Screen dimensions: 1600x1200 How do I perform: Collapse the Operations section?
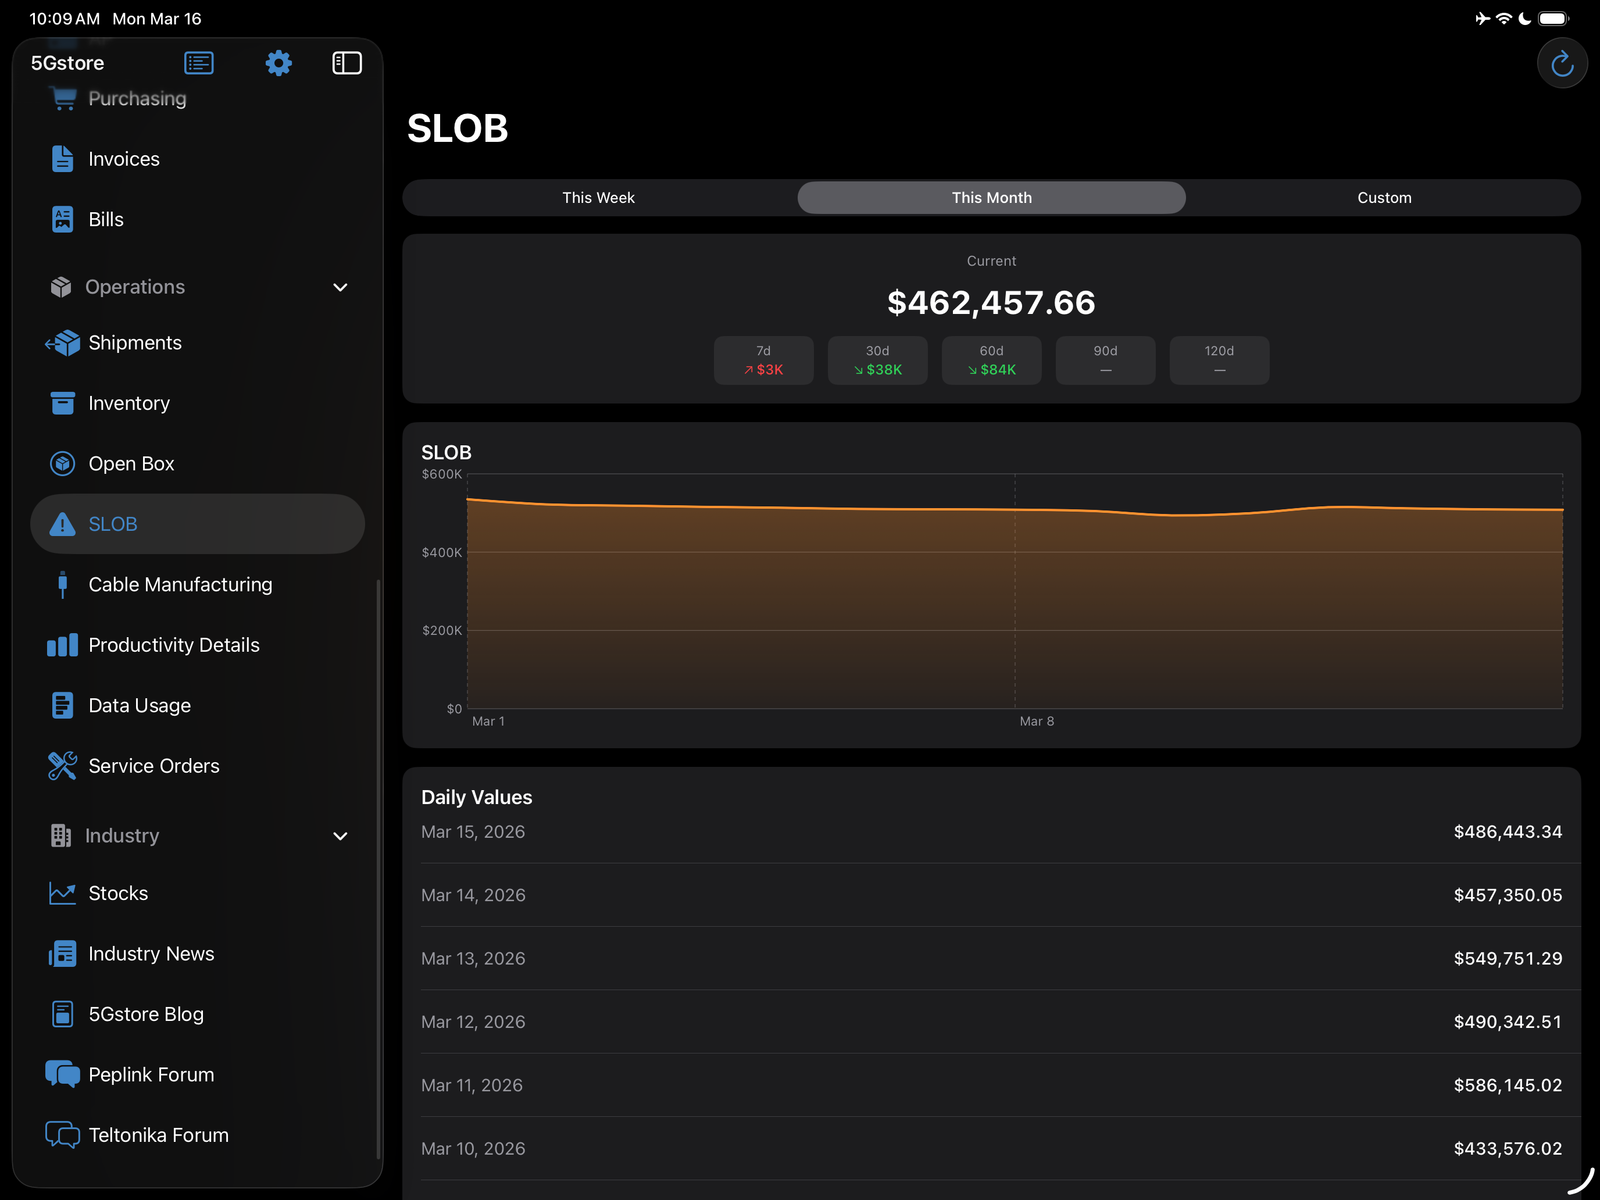[340, 287]
